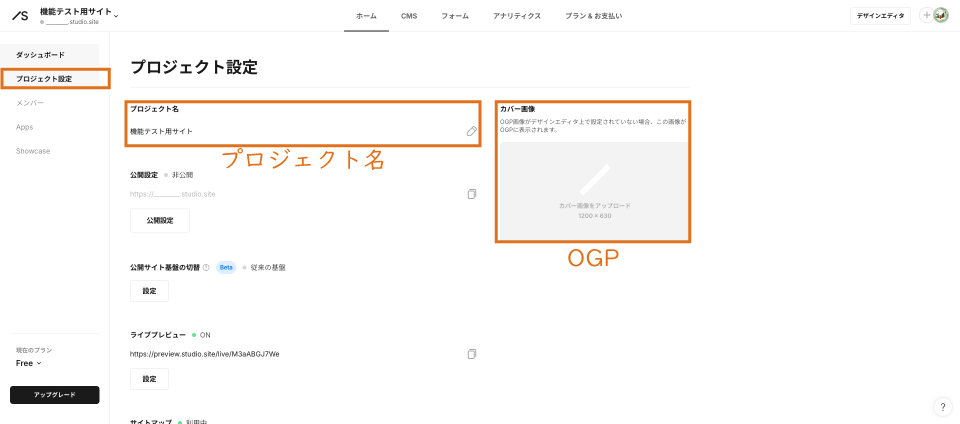Screen dimensions: 960x424
Task: Open the アナリティクス tab
Action: (x=517, y=16)
